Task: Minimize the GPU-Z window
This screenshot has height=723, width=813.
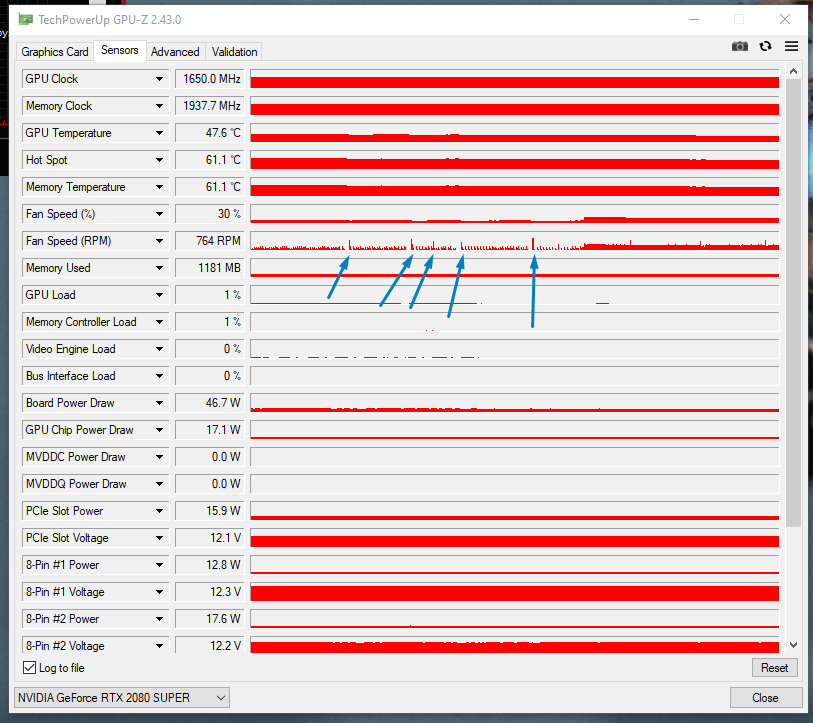Action: (x=694, y=19)
